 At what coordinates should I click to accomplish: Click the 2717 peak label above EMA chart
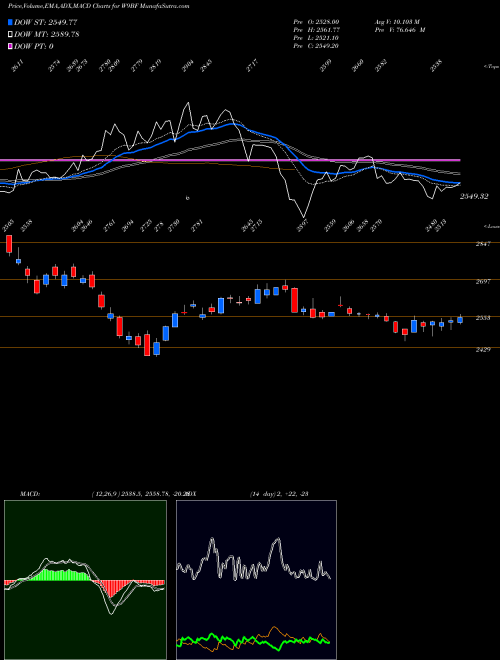[252, 66]
